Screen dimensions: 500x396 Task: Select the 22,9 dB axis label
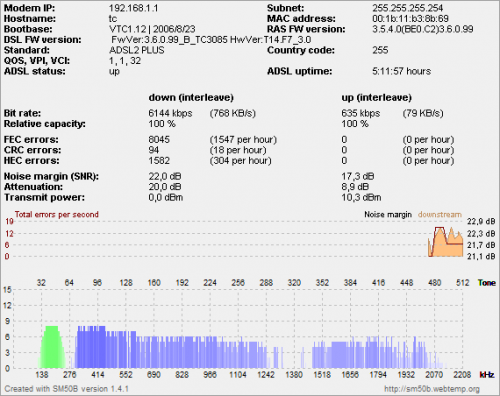tap(481, 222)
